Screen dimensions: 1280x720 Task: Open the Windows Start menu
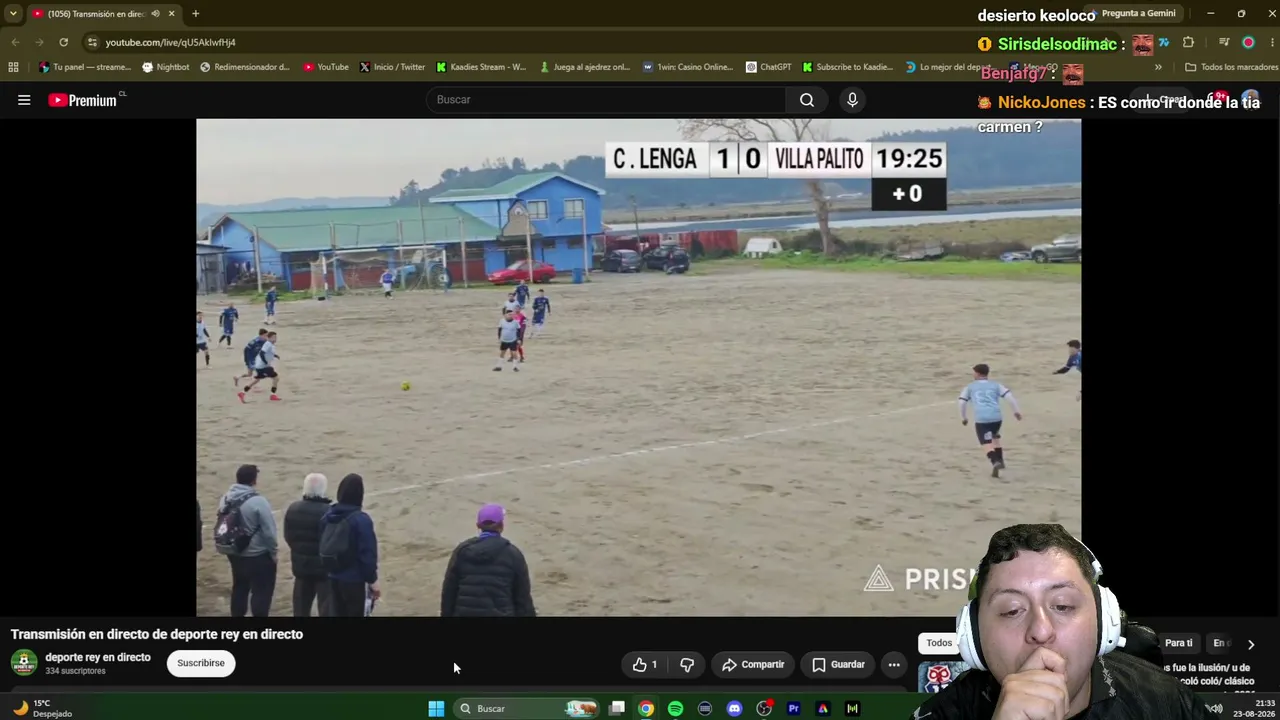click(x=436, y=708)
